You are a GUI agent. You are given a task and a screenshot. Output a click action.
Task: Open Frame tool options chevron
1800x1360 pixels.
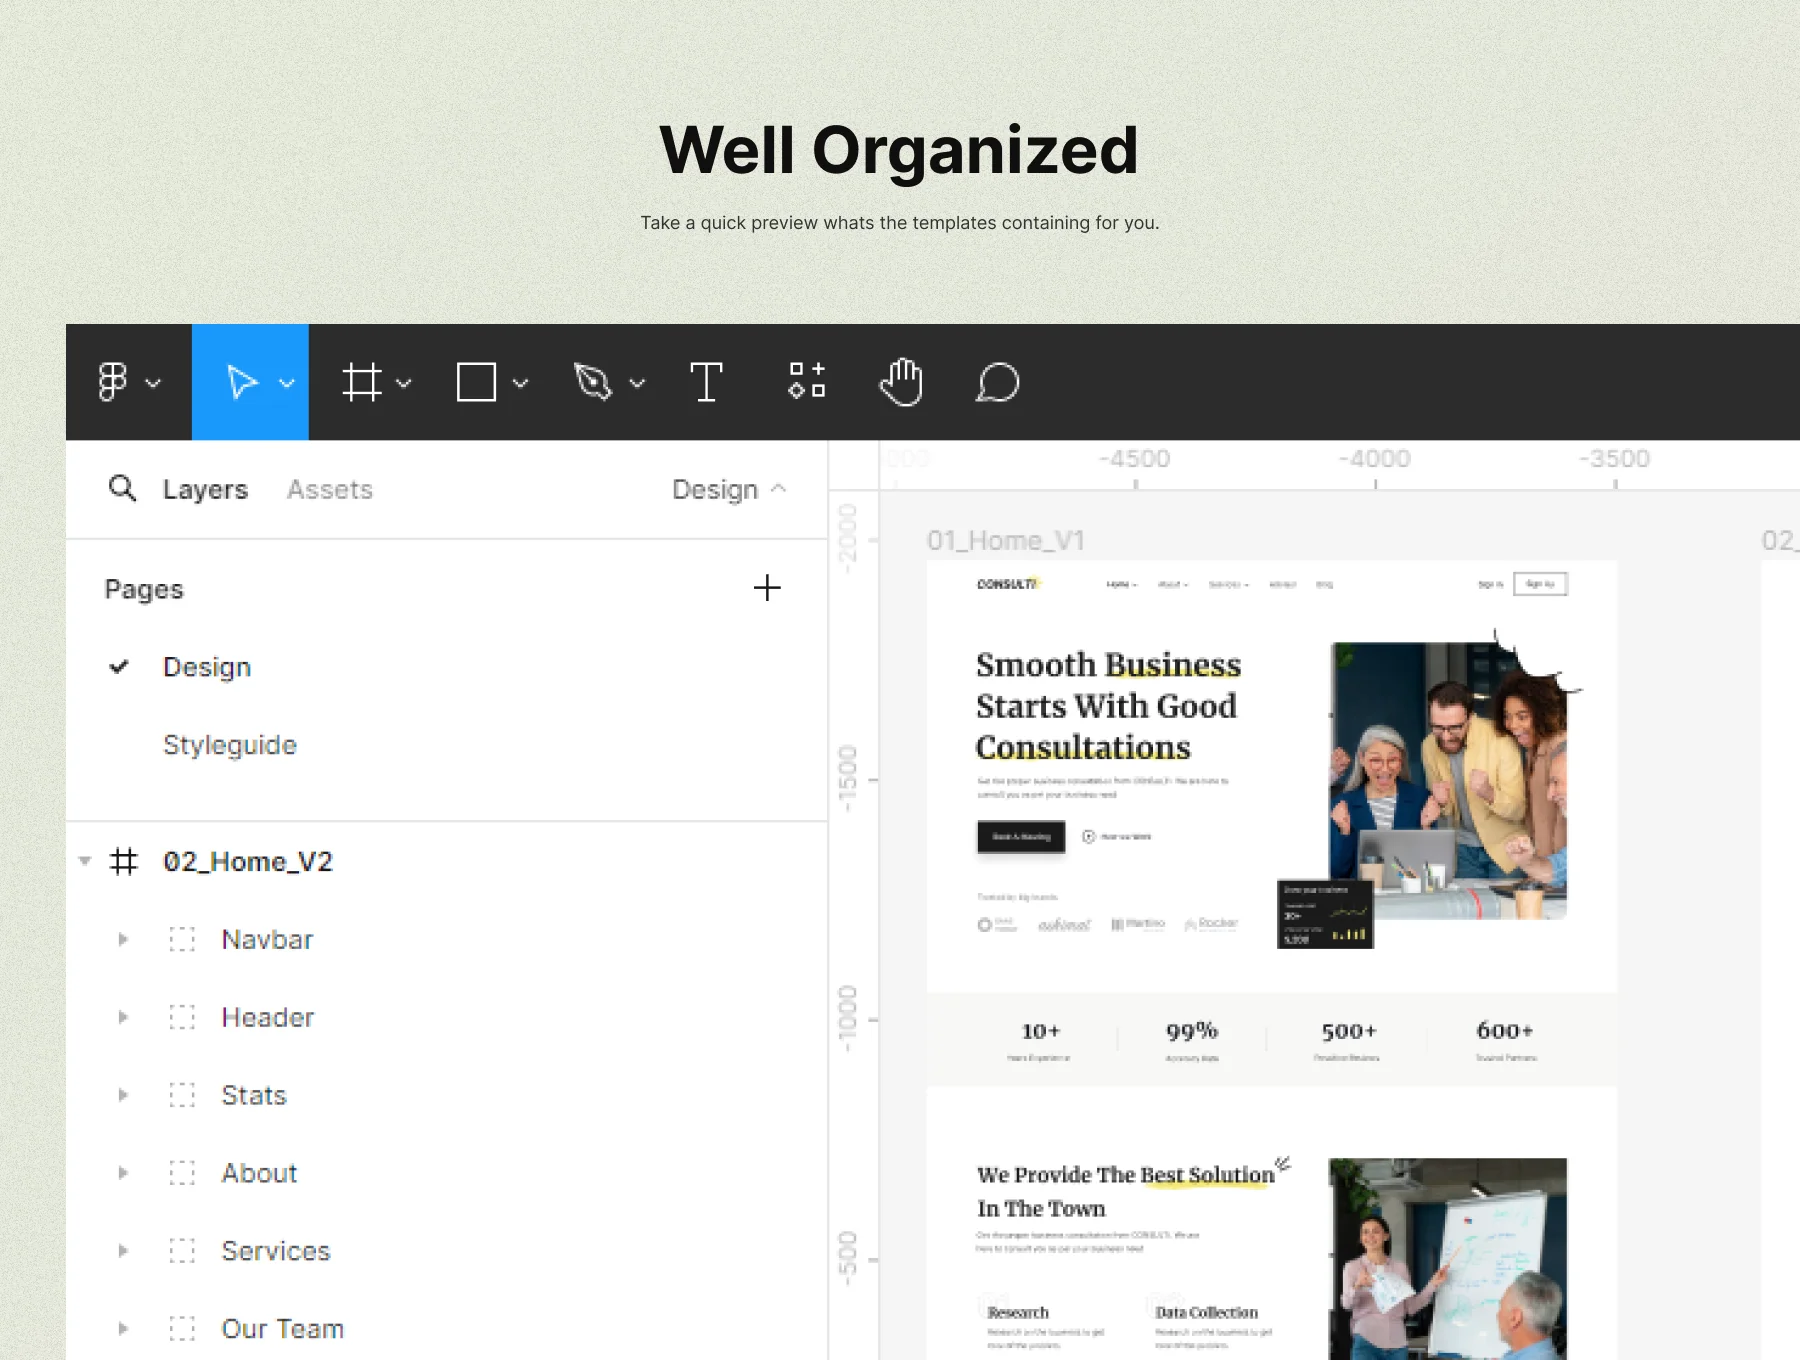[x=404, y=383]
